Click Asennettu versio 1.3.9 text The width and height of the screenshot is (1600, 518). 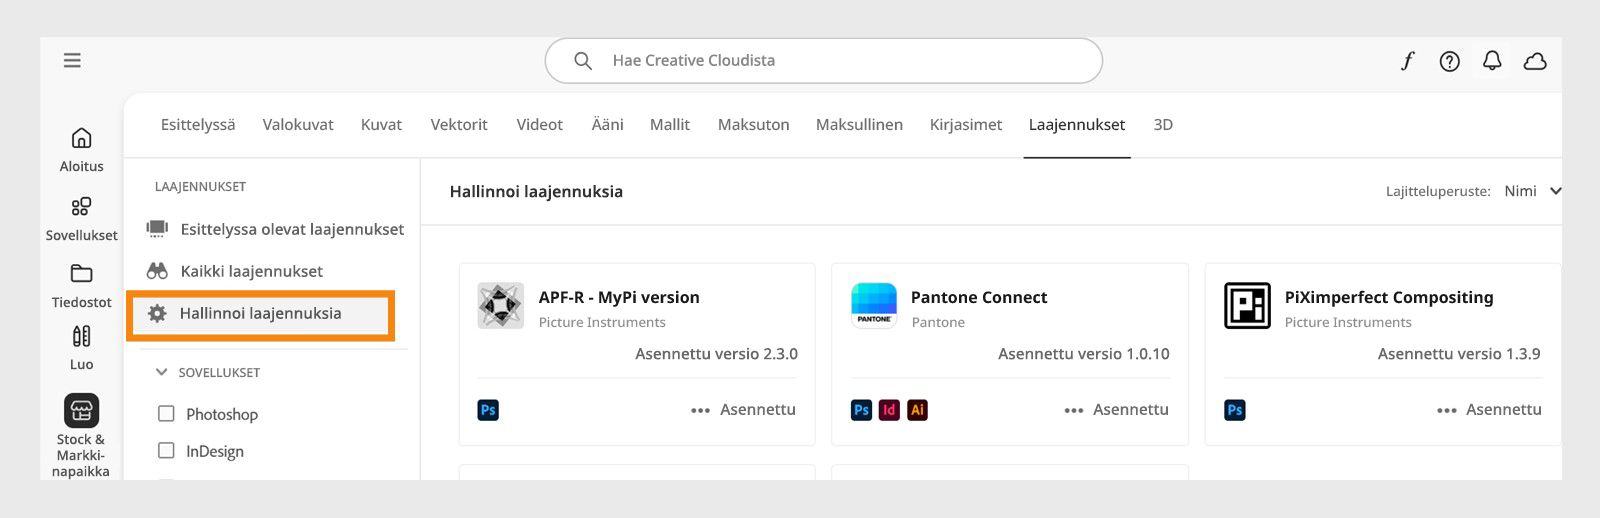coord(1459,354)
